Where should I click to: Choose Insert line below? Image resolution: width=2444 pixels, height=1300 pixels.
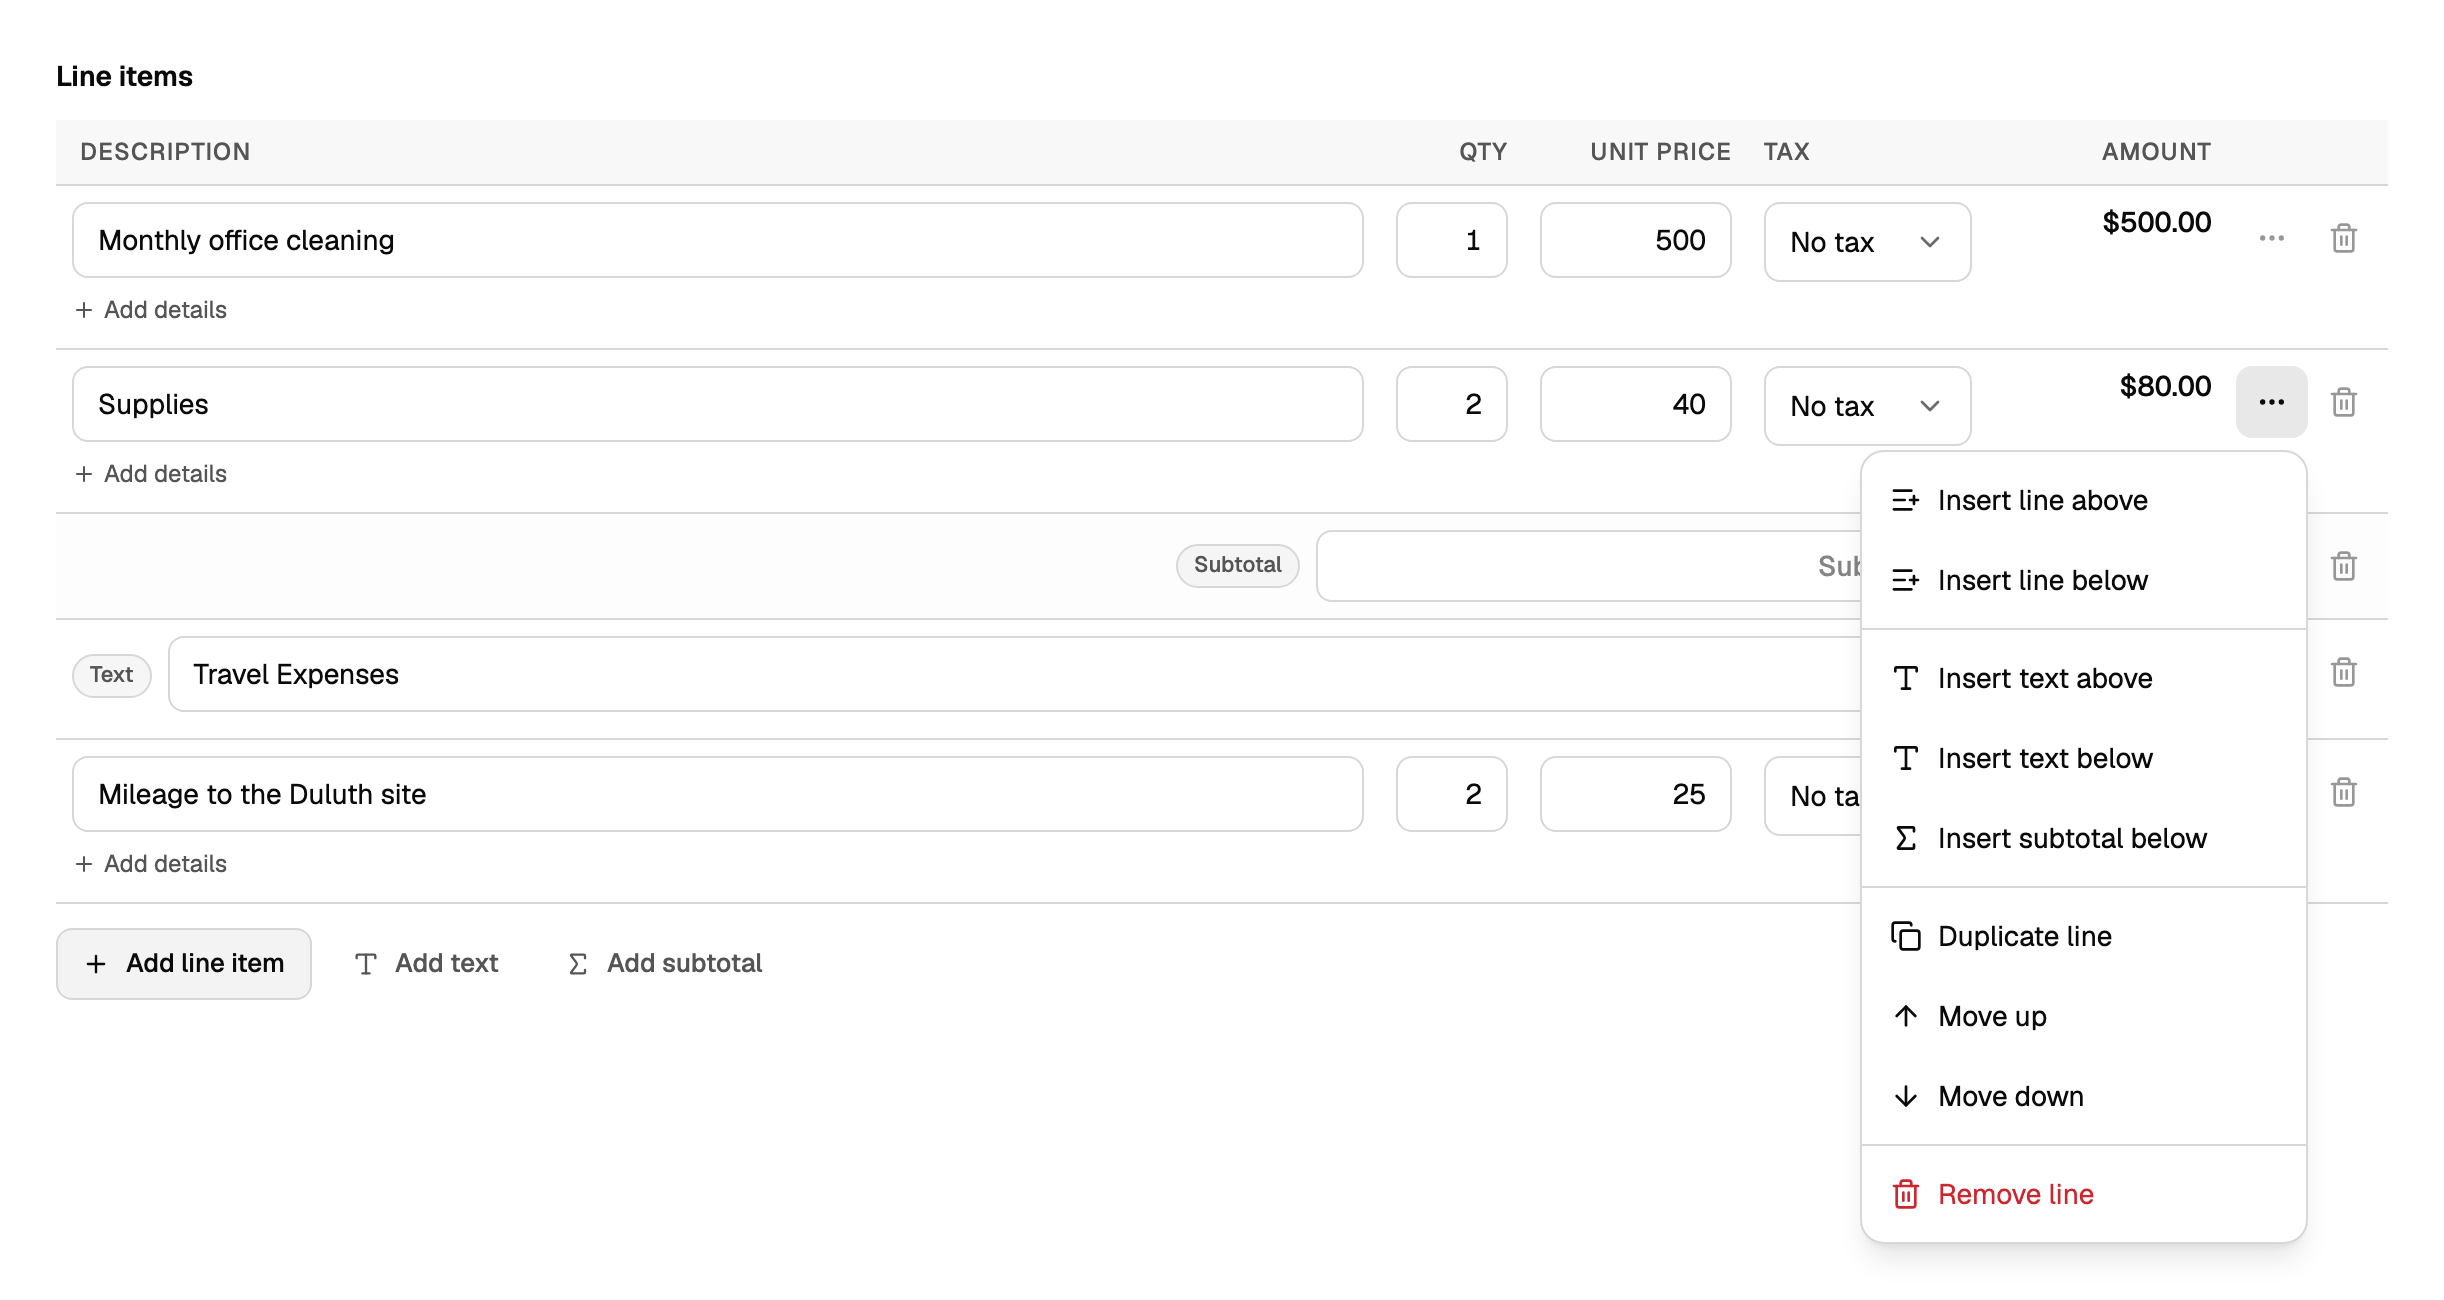tap(2083, 580)
